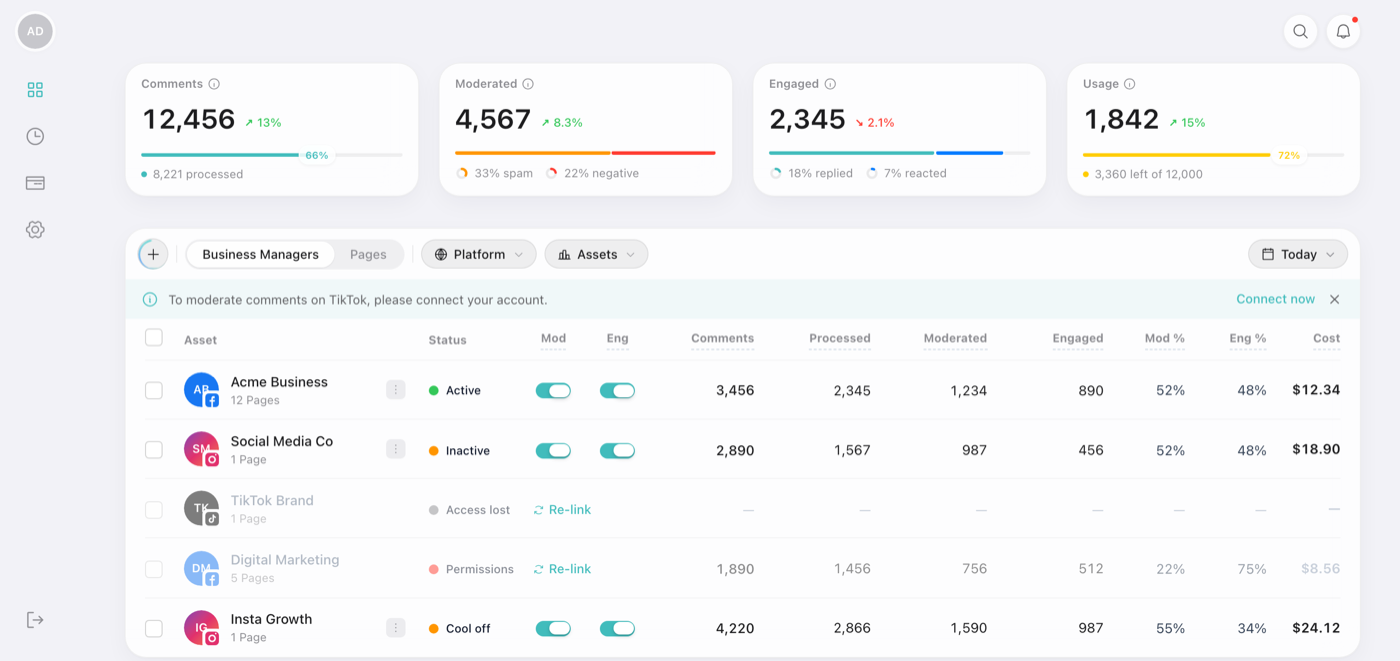Image resolution: width=1400 pixels, height=661 pixels.
Task: Open the notifications bell
Action: point(1343,31)
